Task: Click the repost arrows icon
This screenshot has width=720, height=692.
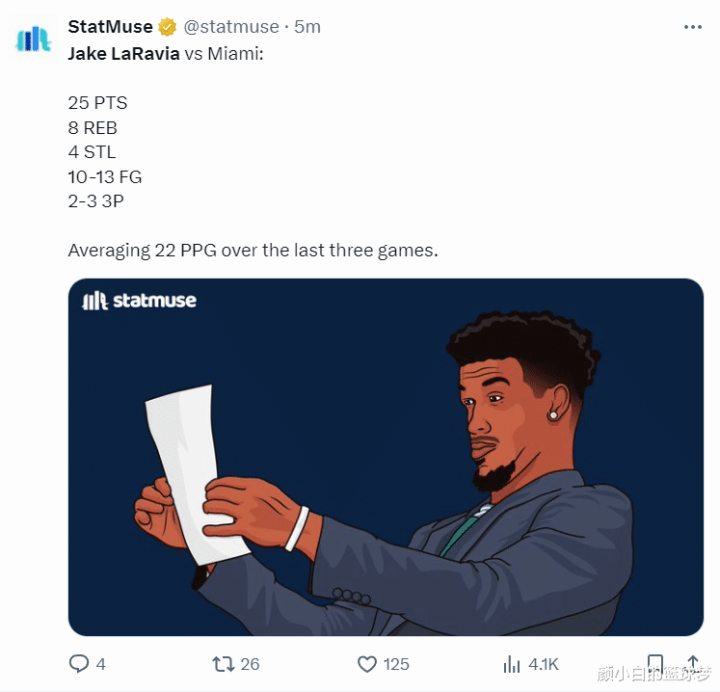Action: coord(223,663)
